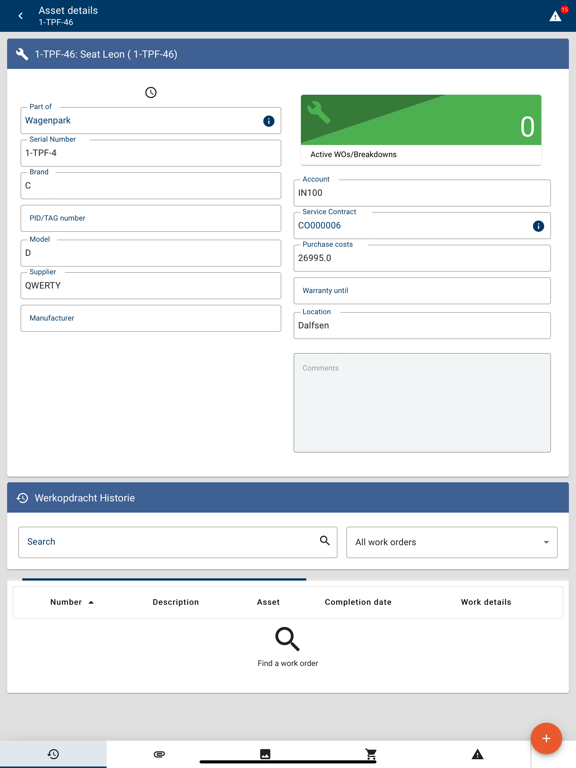The width and height of the screenshot is (576, 768).
Task: Click the Supplier field QWERTY
Action: tap(151, 286)
